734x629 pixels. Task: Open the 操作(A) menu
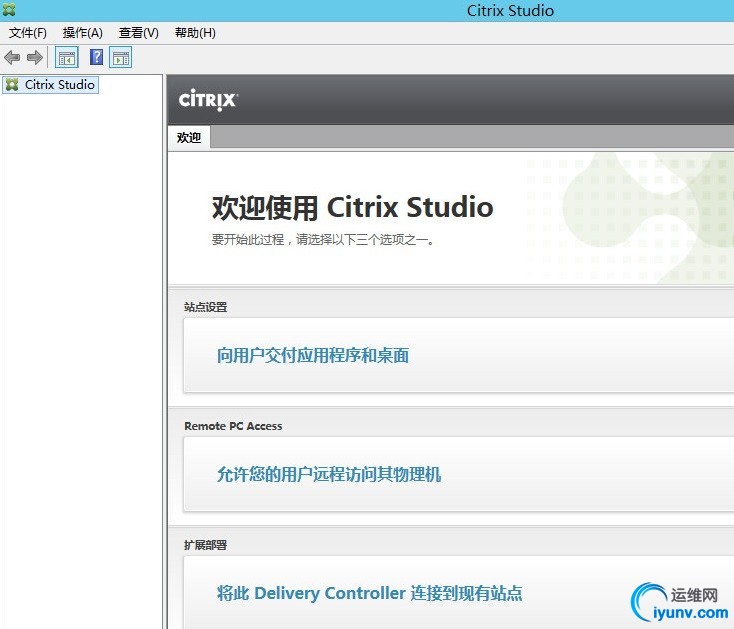pyautogui.click(x=82, y=33)
